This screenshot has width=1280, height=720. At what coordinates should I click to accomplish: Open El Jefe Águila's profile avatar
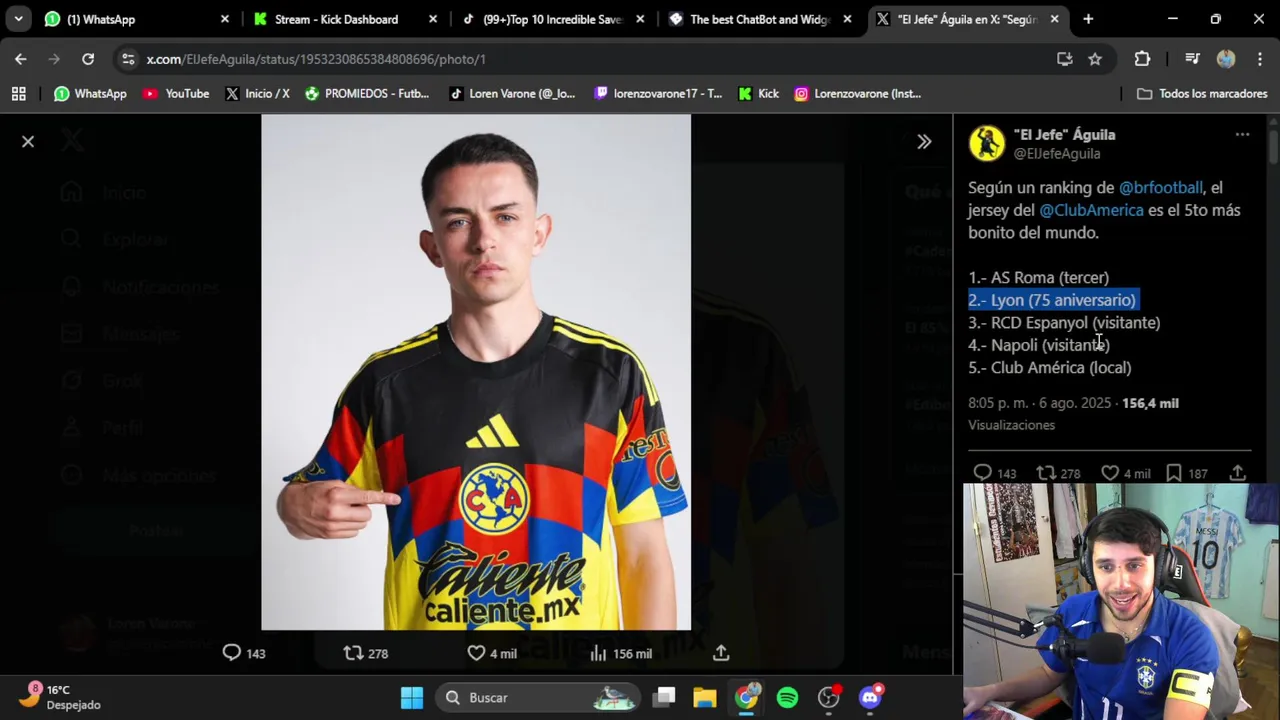986,143
